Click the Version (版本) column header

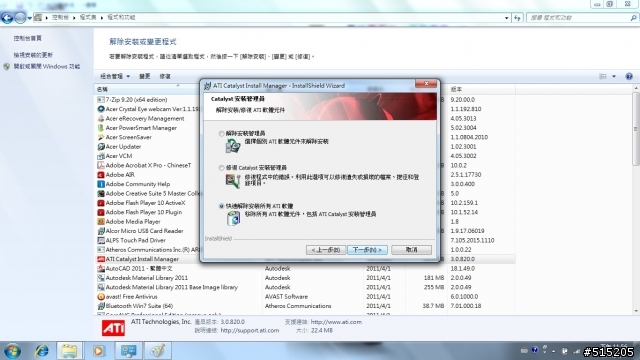coord(482,89)
